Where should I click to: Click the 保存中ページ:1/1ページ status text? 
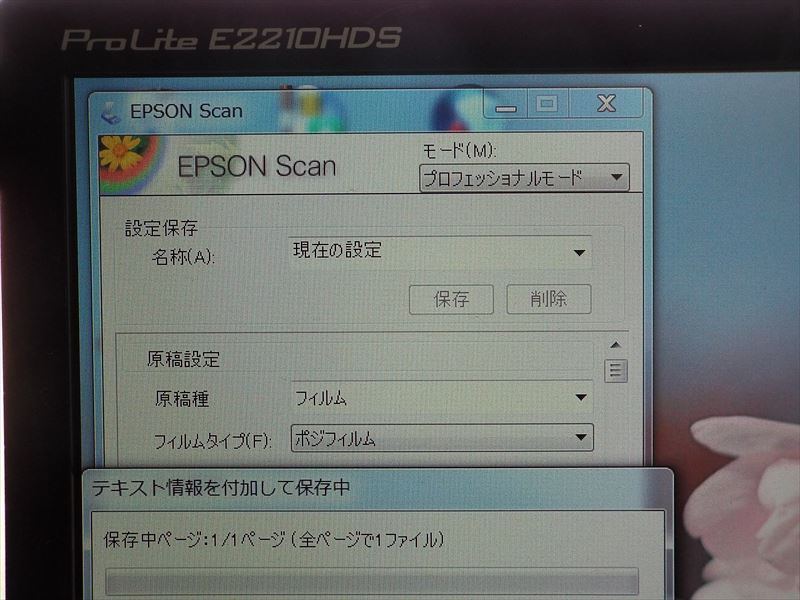[274, 539]
